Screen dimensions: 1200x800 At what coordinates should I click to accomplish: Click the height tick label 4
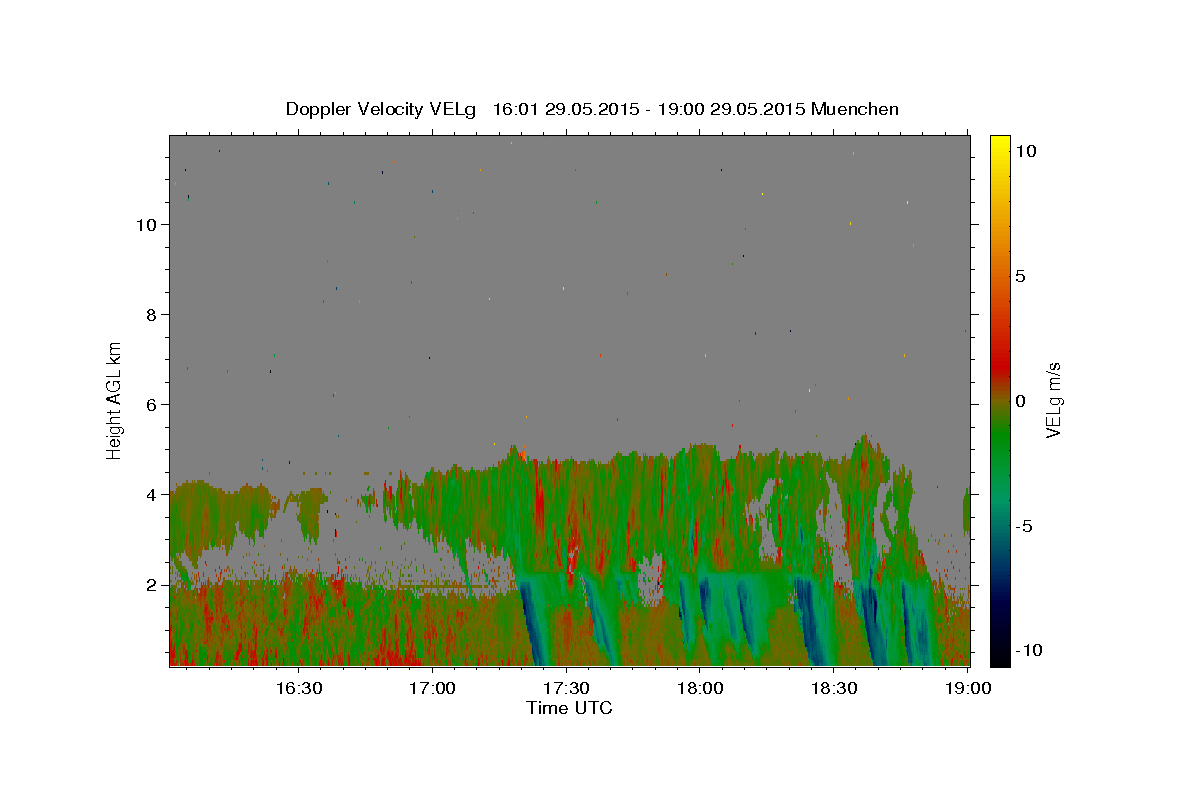point(151,495)
